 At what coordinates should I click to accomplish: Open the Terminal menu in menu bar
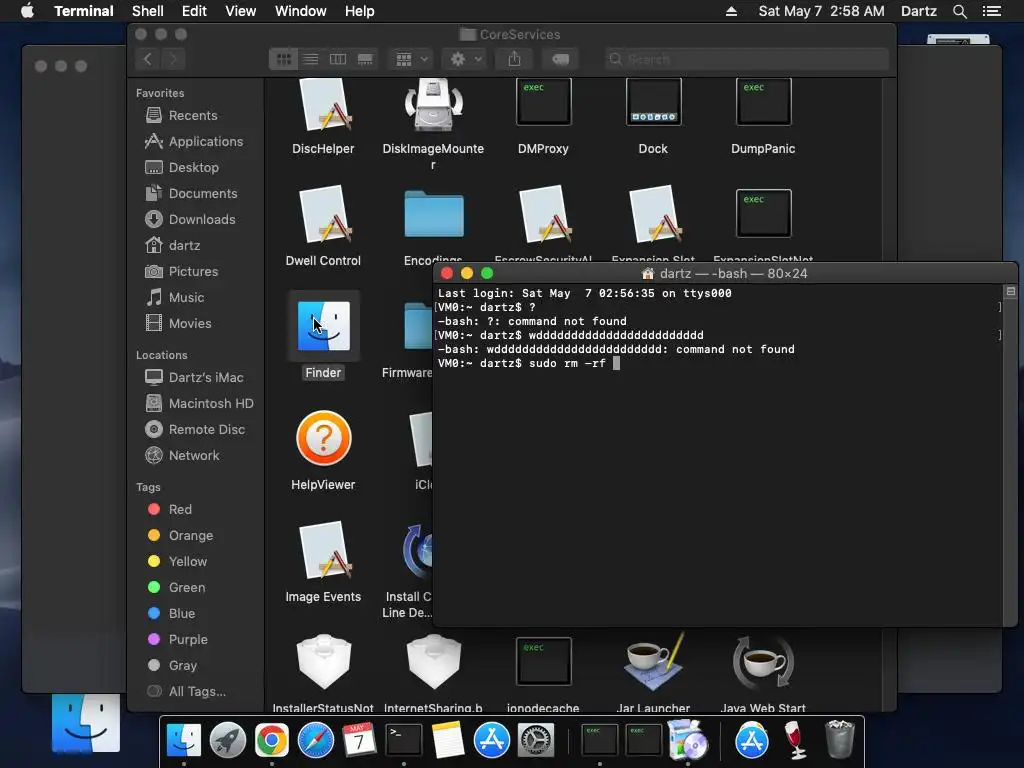84,11
